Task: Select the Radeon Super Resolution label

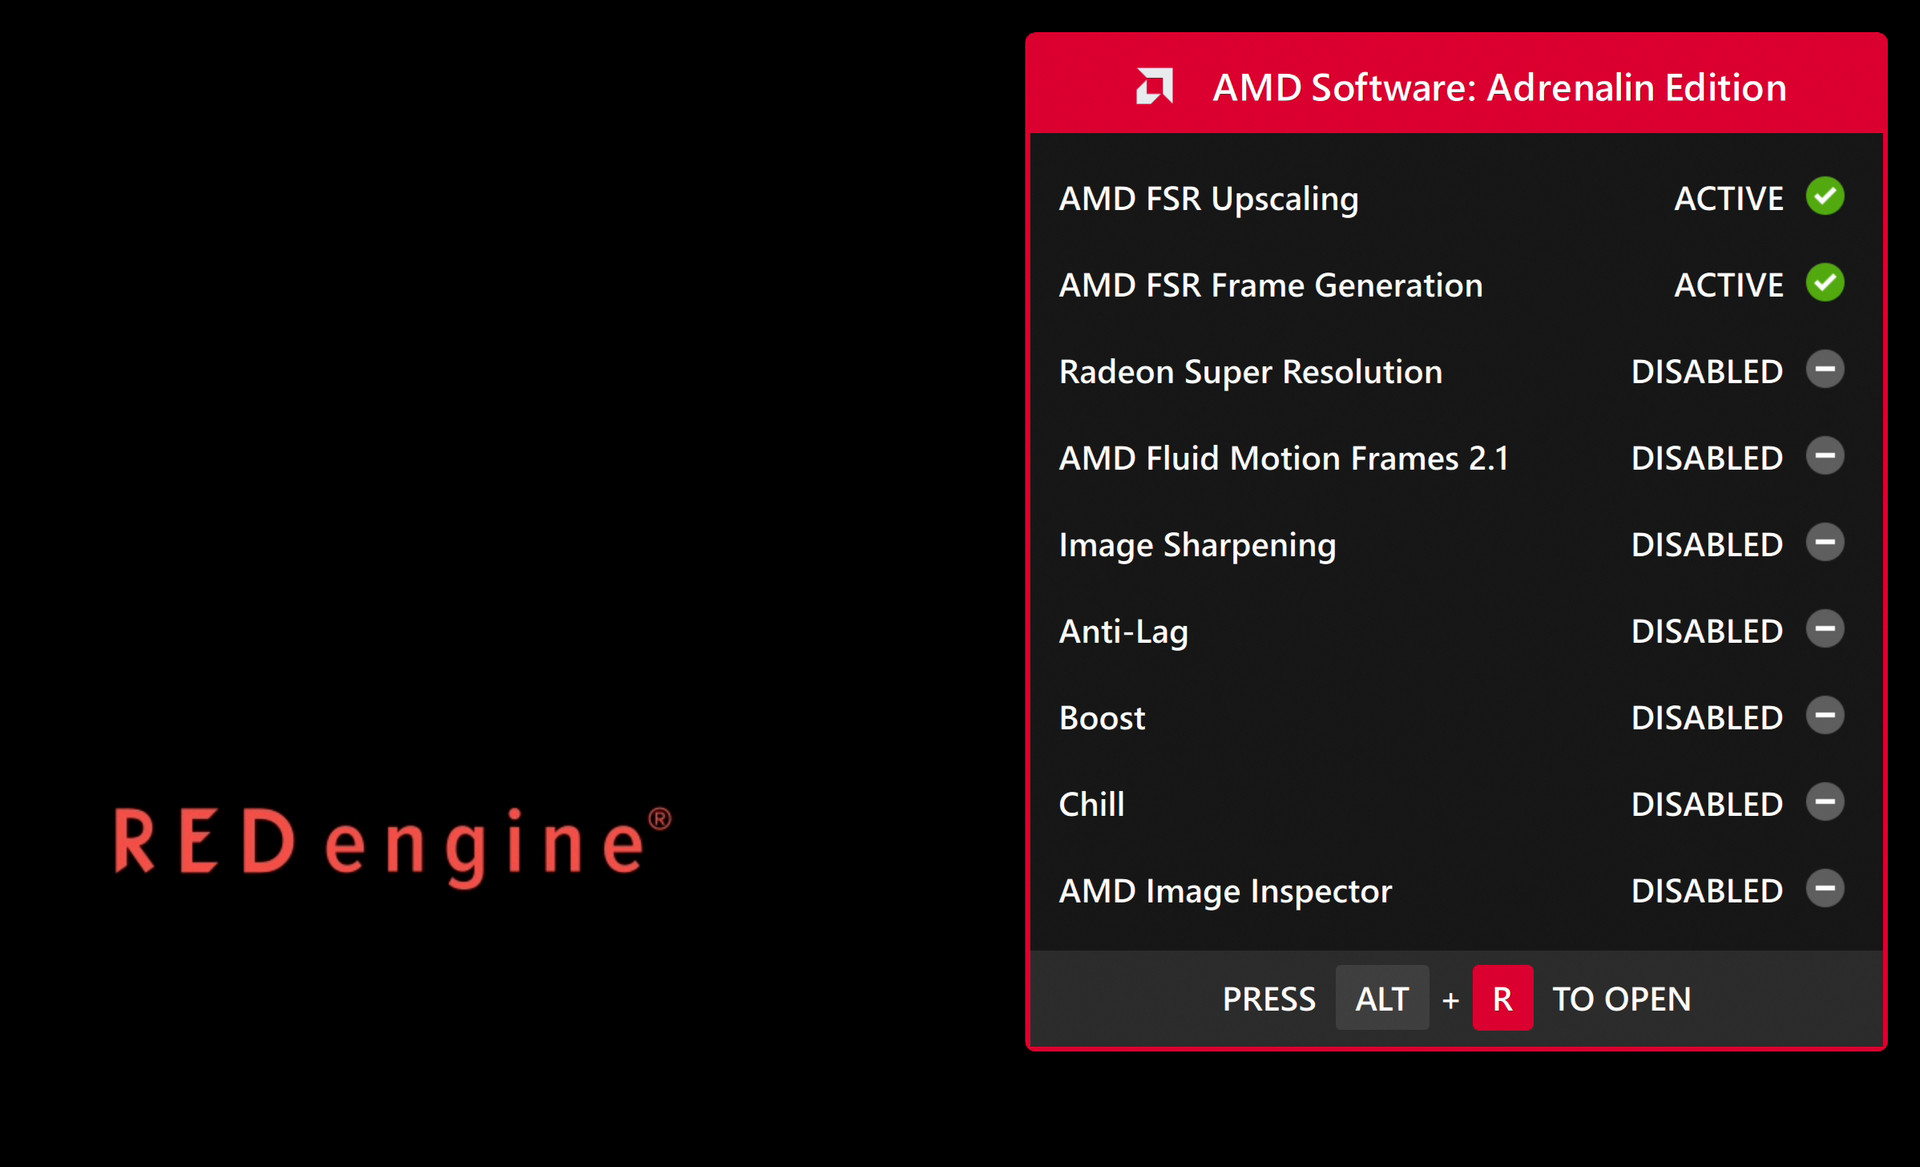Action: click(x=1250, y=372)
